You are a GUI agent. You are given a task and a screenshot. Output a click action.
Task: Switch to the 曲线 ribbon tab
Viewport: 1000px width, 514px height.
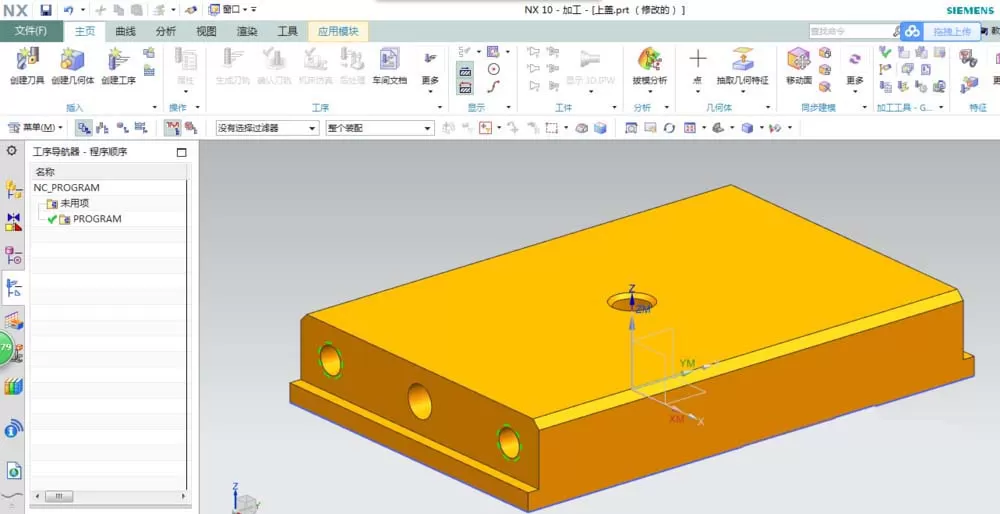click(x=126, y=31)
